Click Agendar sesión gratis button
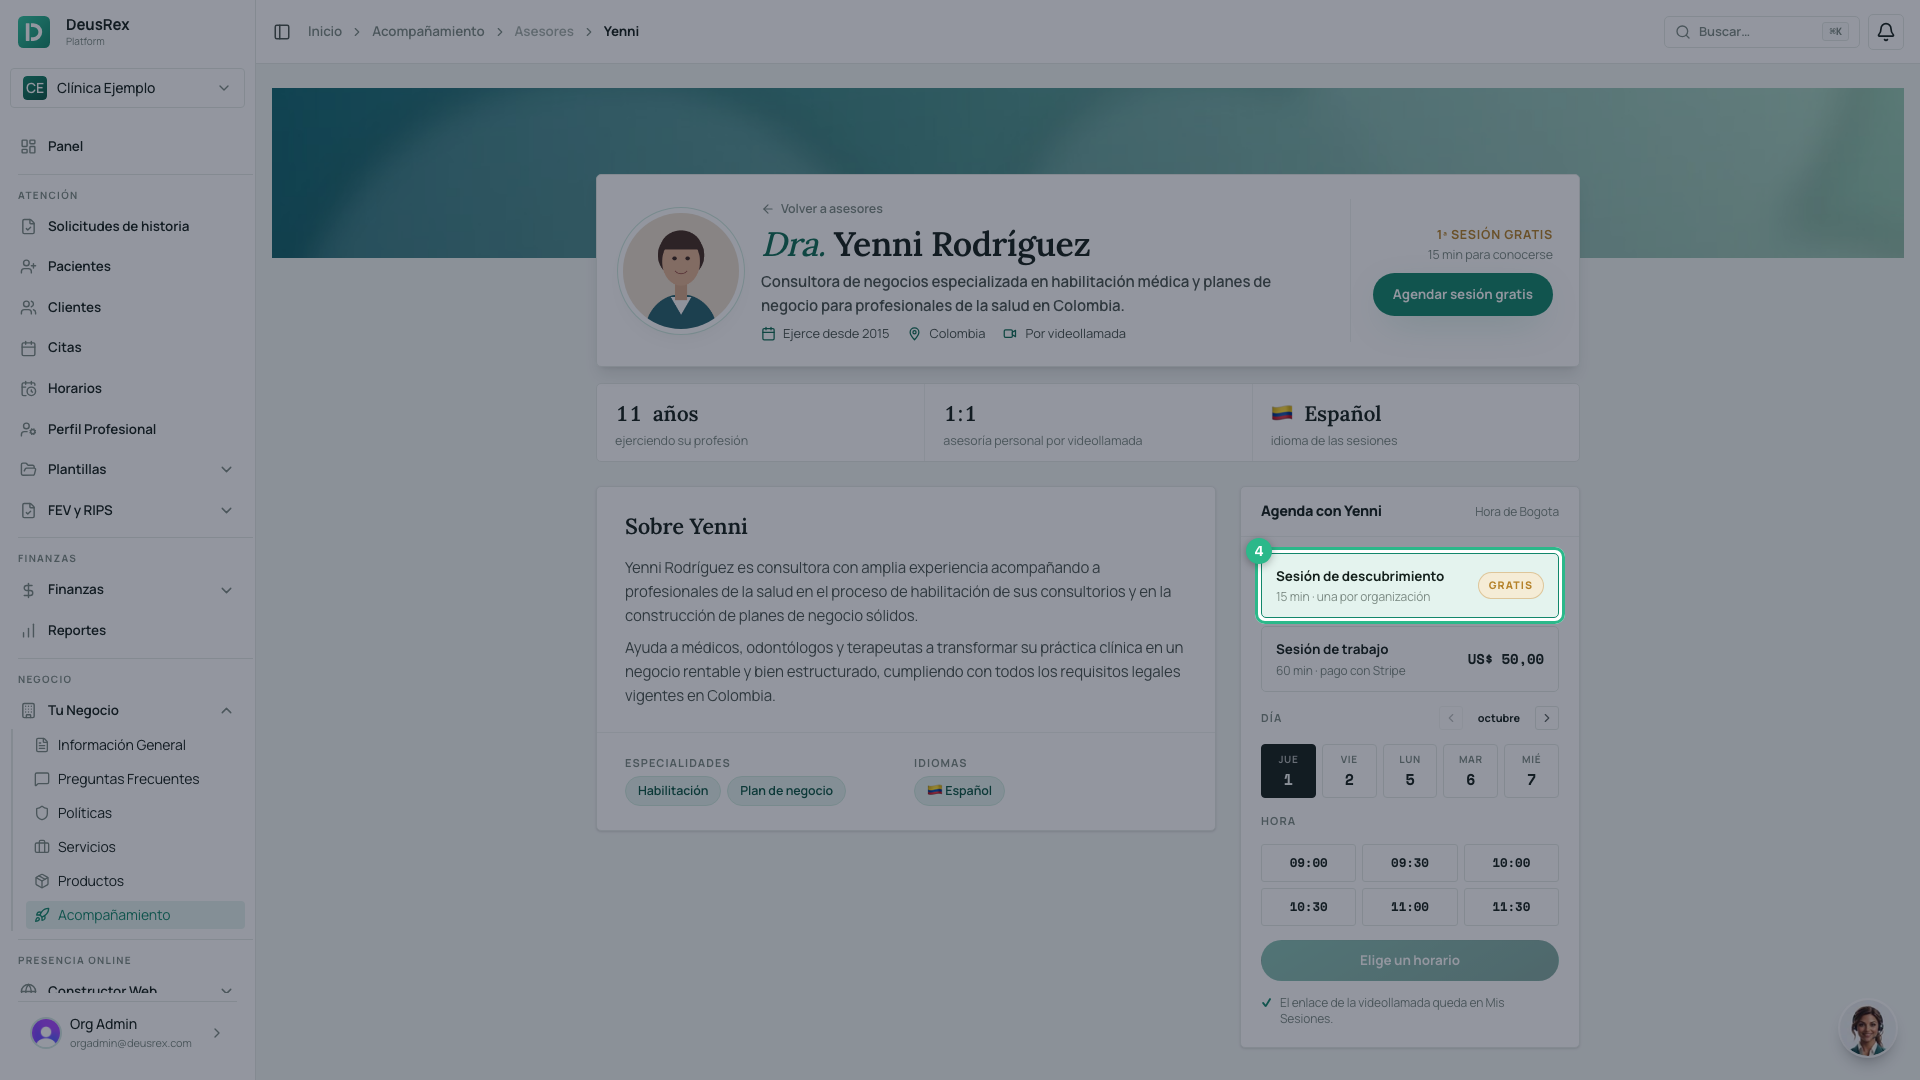This screenshot has height=1080, width=1920. [1462, 295]
